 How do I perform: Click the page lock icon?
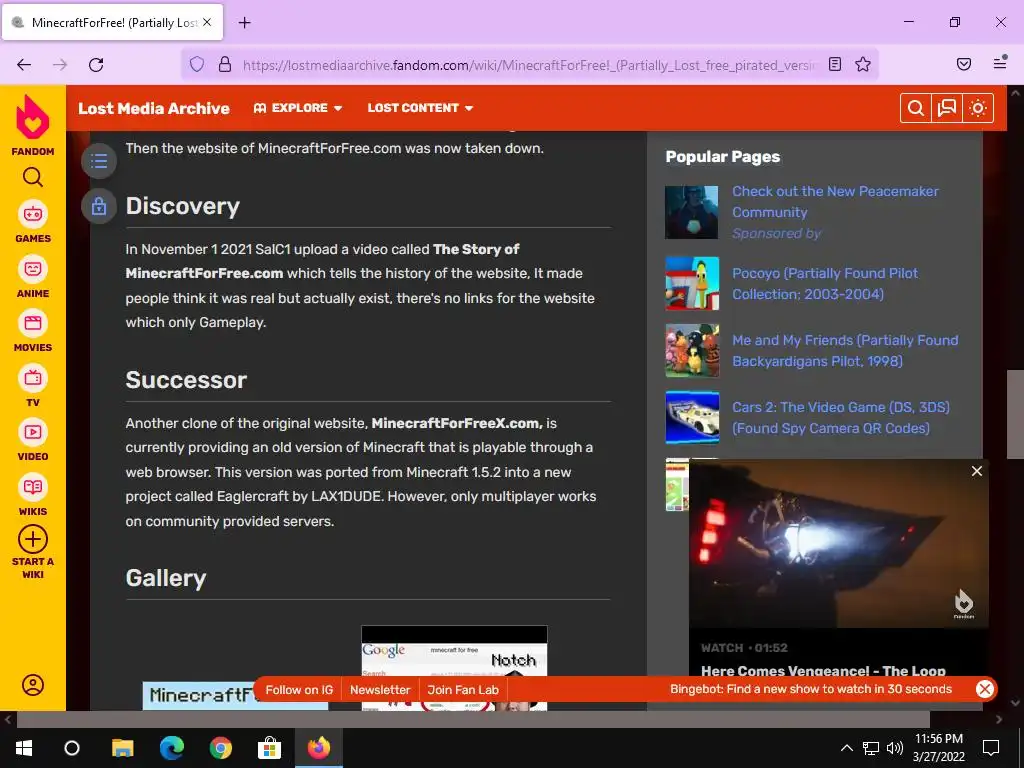pyautogui.click(x=99, y=206)
